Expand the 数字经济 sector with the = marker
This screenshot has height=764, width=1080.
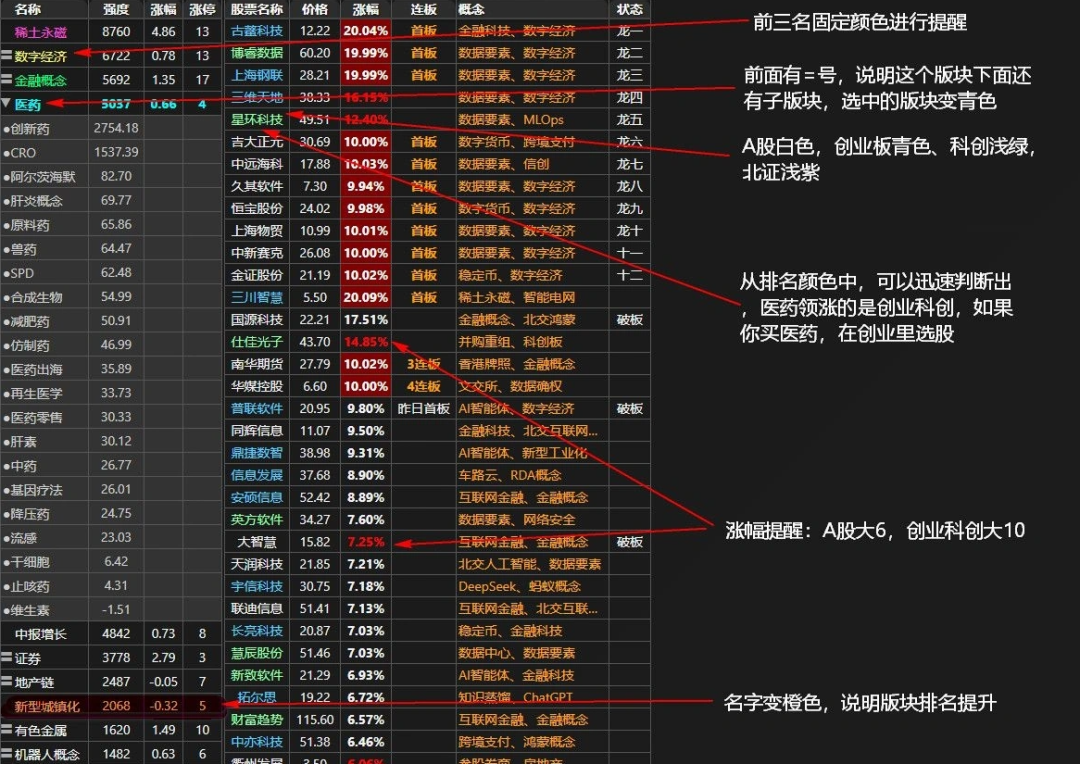pyautogui.click(x=6, y=54)
